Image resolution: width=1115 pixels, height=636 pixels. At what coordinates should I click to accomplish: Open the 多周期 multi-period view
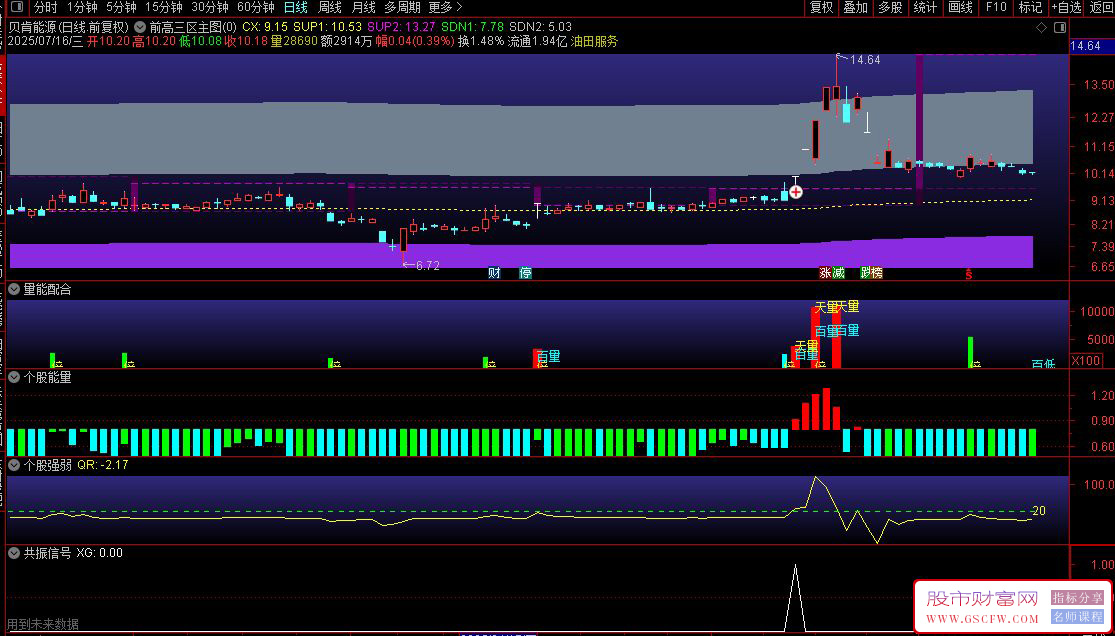(x=402, y=8)
